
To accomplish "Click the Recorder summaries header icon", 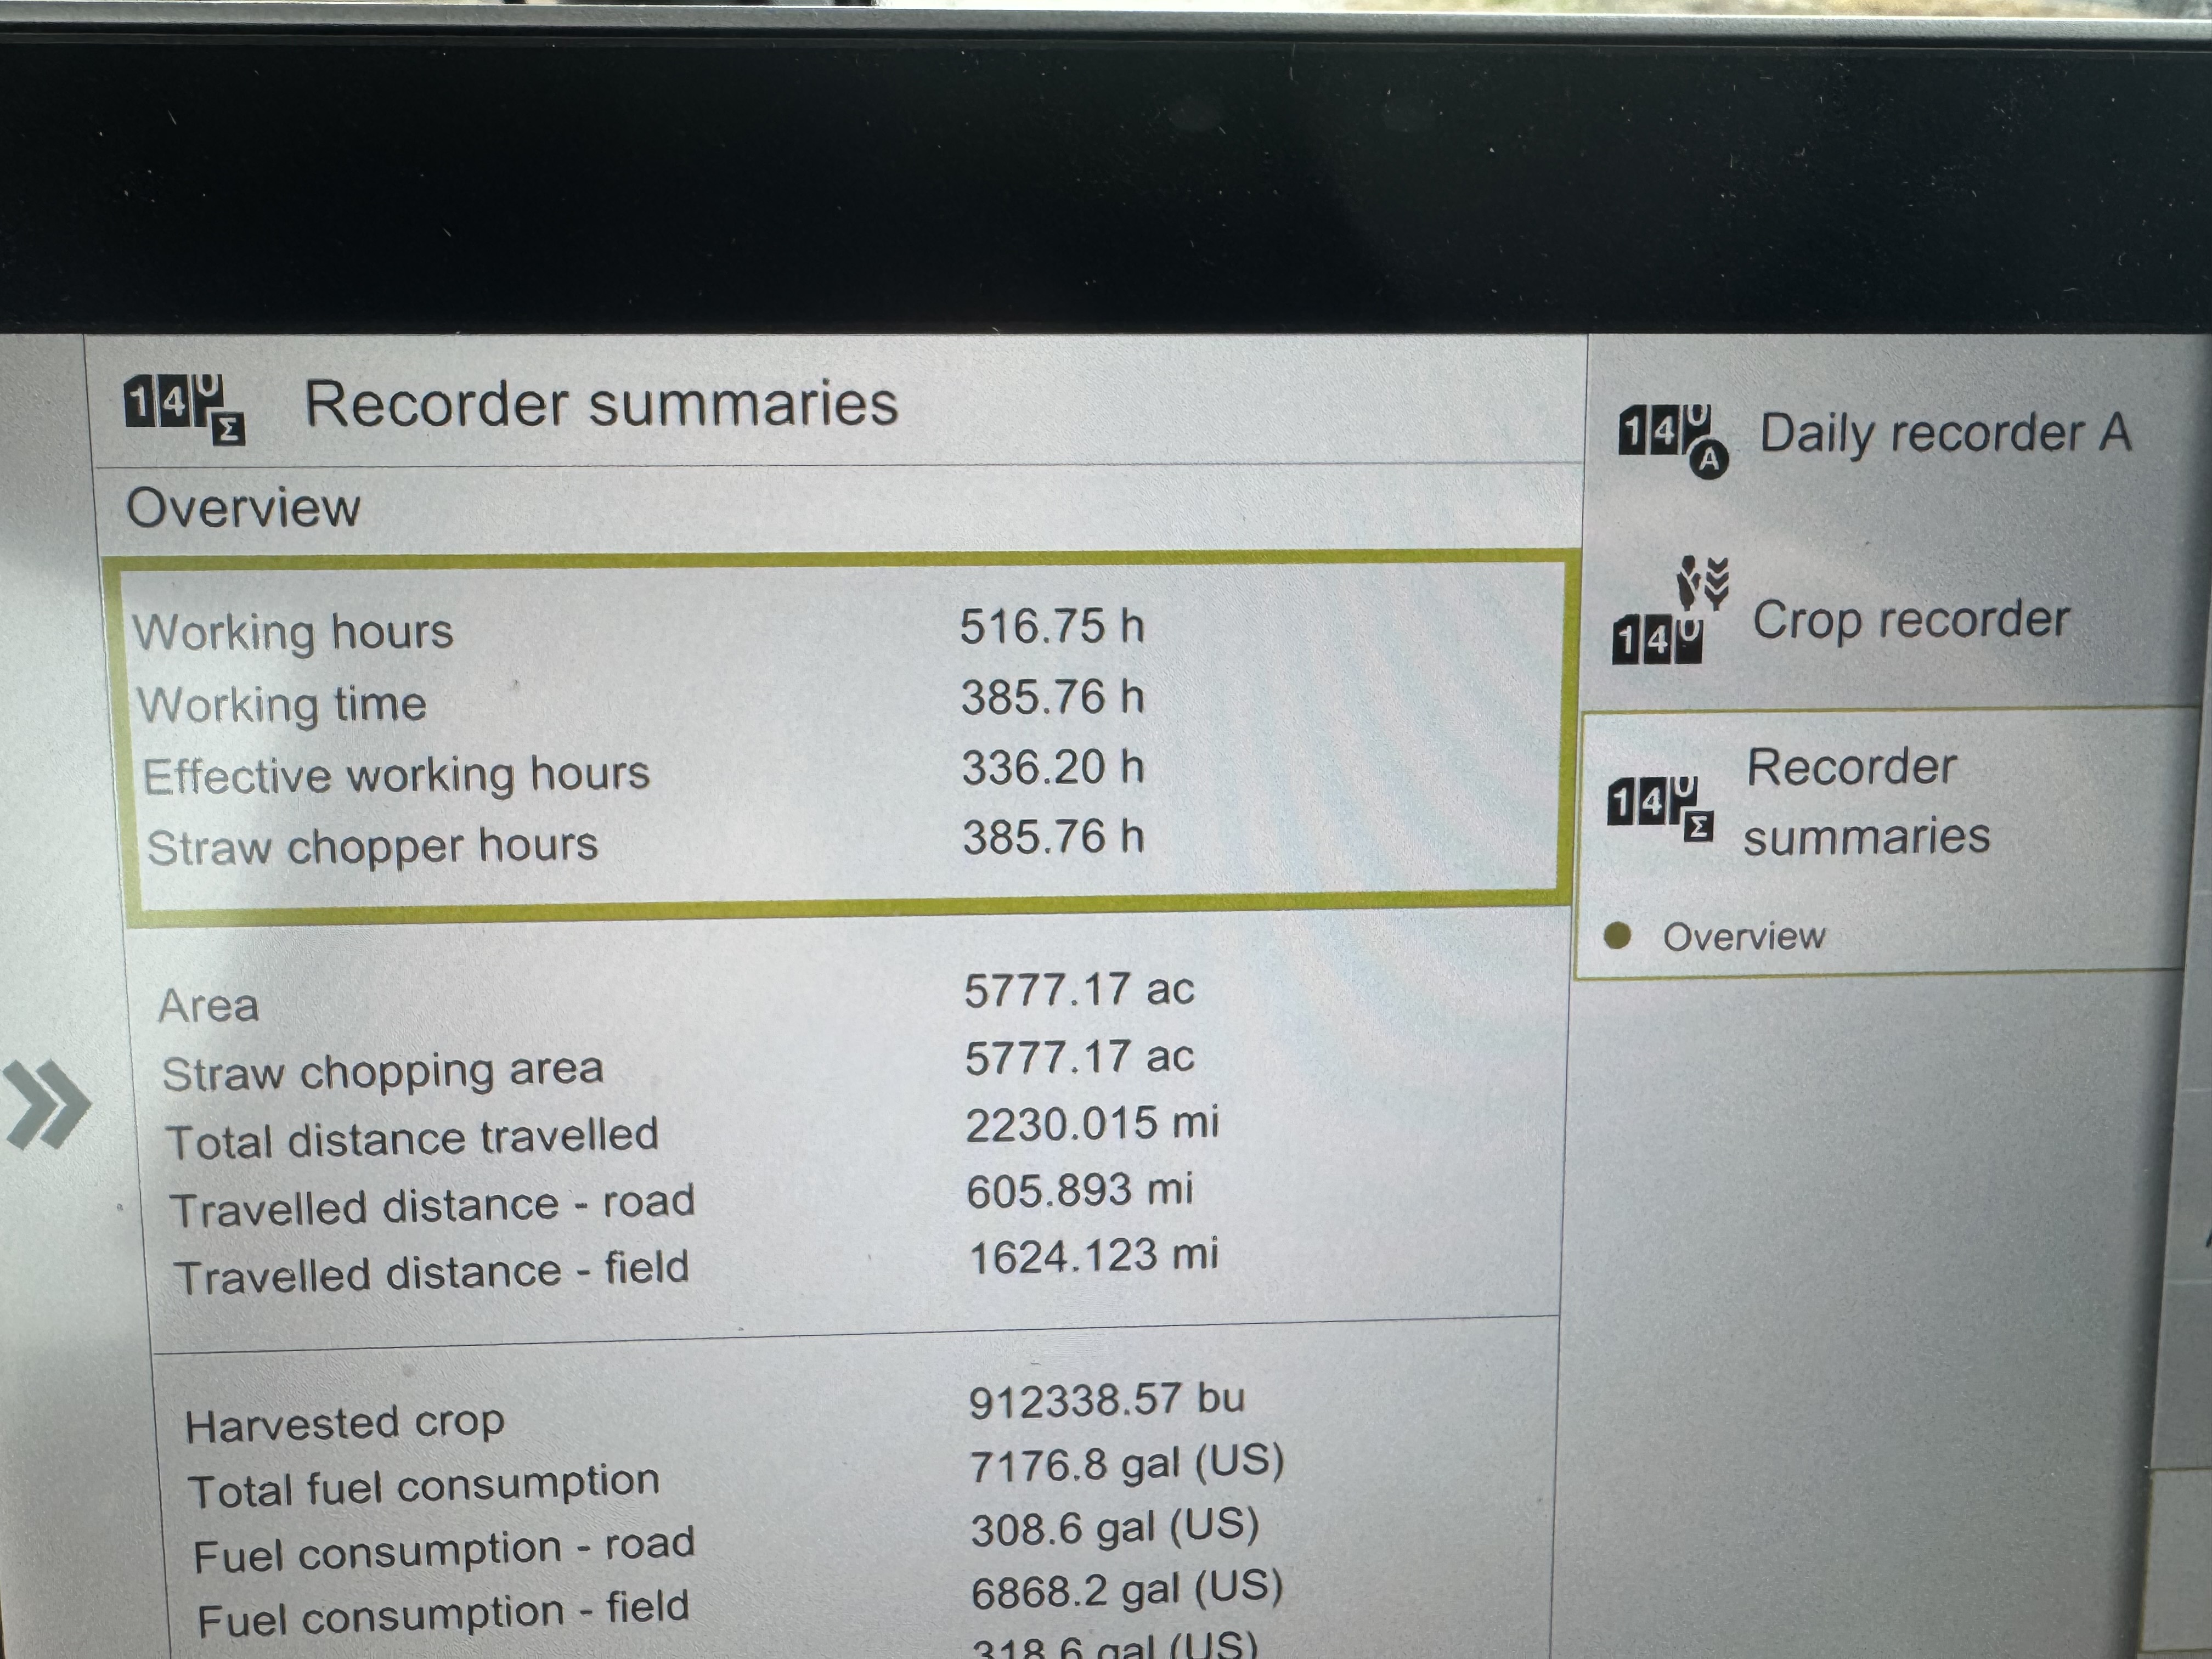I will [x=185, y=409].
